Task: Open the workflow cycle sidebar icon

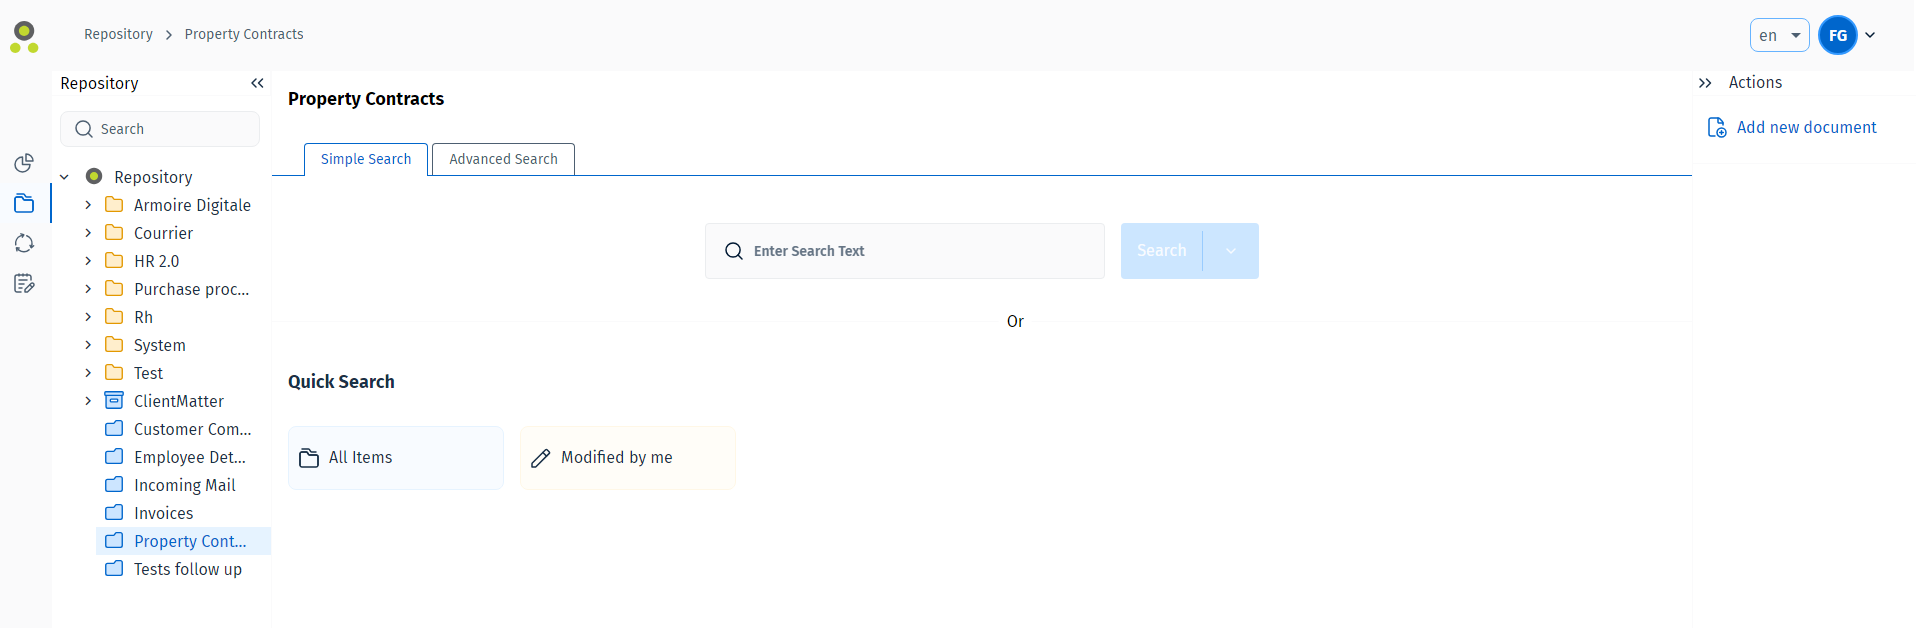Action: 24,243
